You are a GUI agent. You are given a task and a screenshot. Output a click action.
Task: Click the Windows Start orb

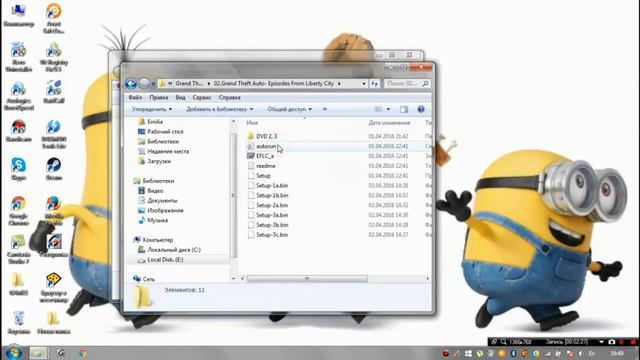[13, 353]
